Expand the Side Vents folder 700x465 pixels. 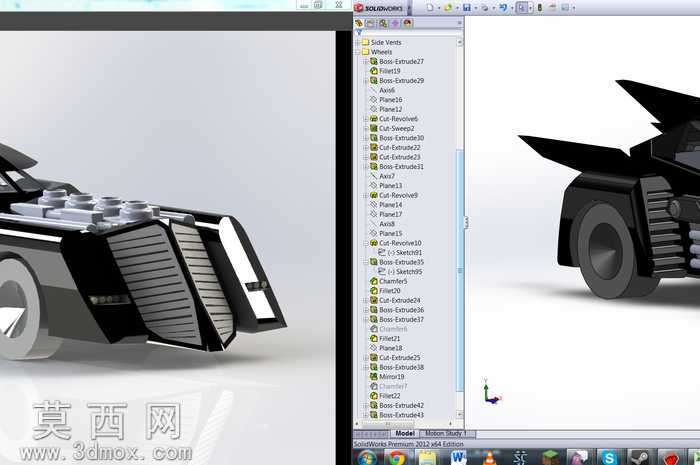358,42
